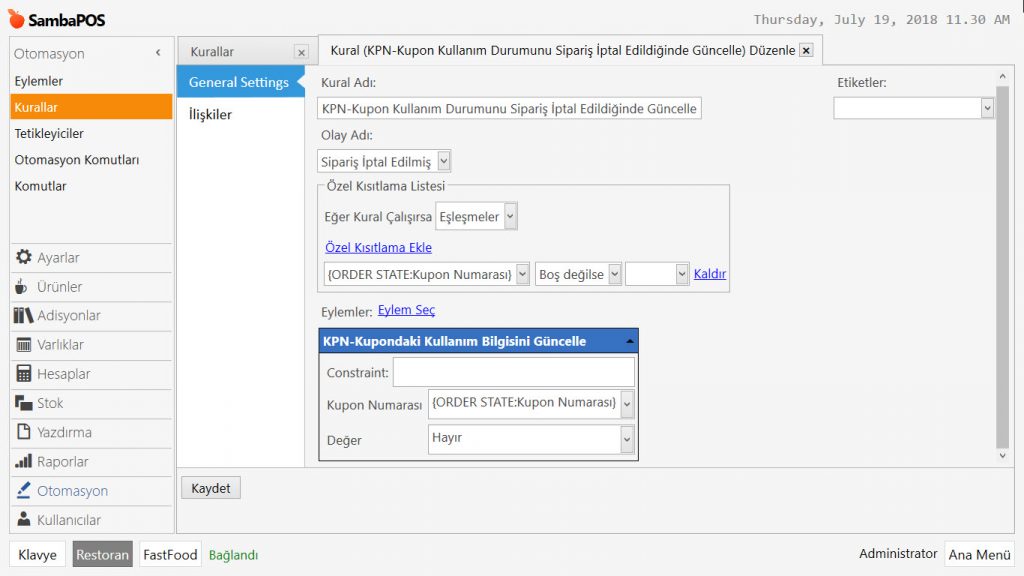Close the Kurallar tab

(301, 52)
